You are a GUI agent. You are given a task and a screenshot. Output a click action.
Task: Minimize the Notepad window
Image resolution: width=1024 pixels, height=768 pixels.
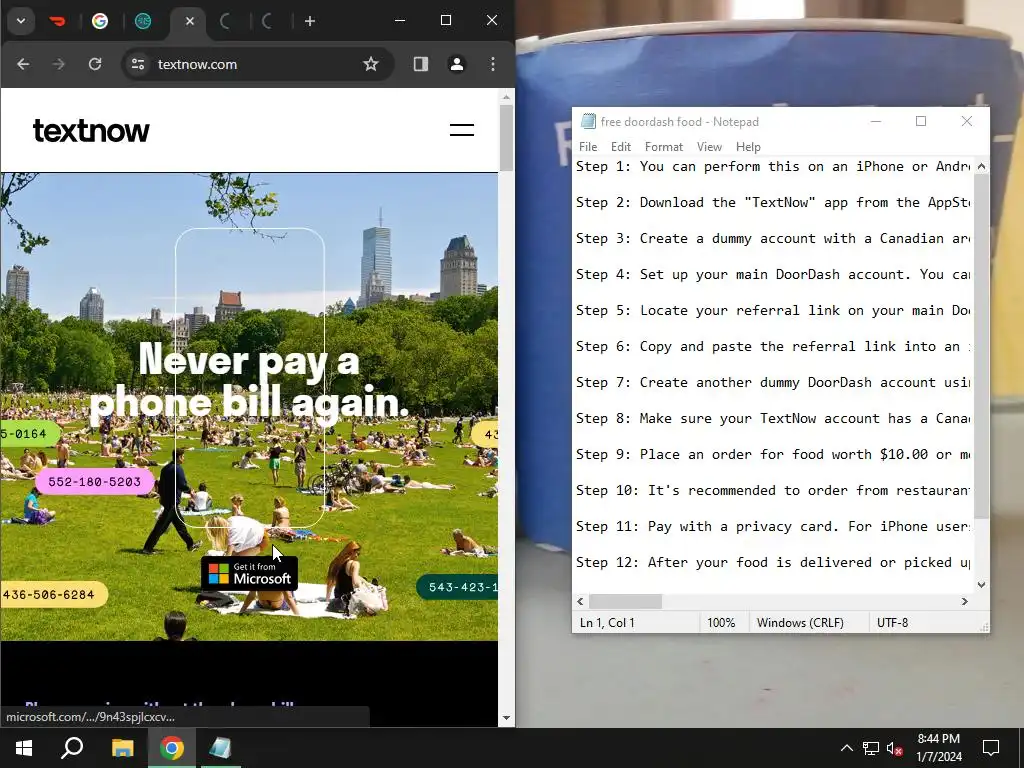(x=876, y=121)
